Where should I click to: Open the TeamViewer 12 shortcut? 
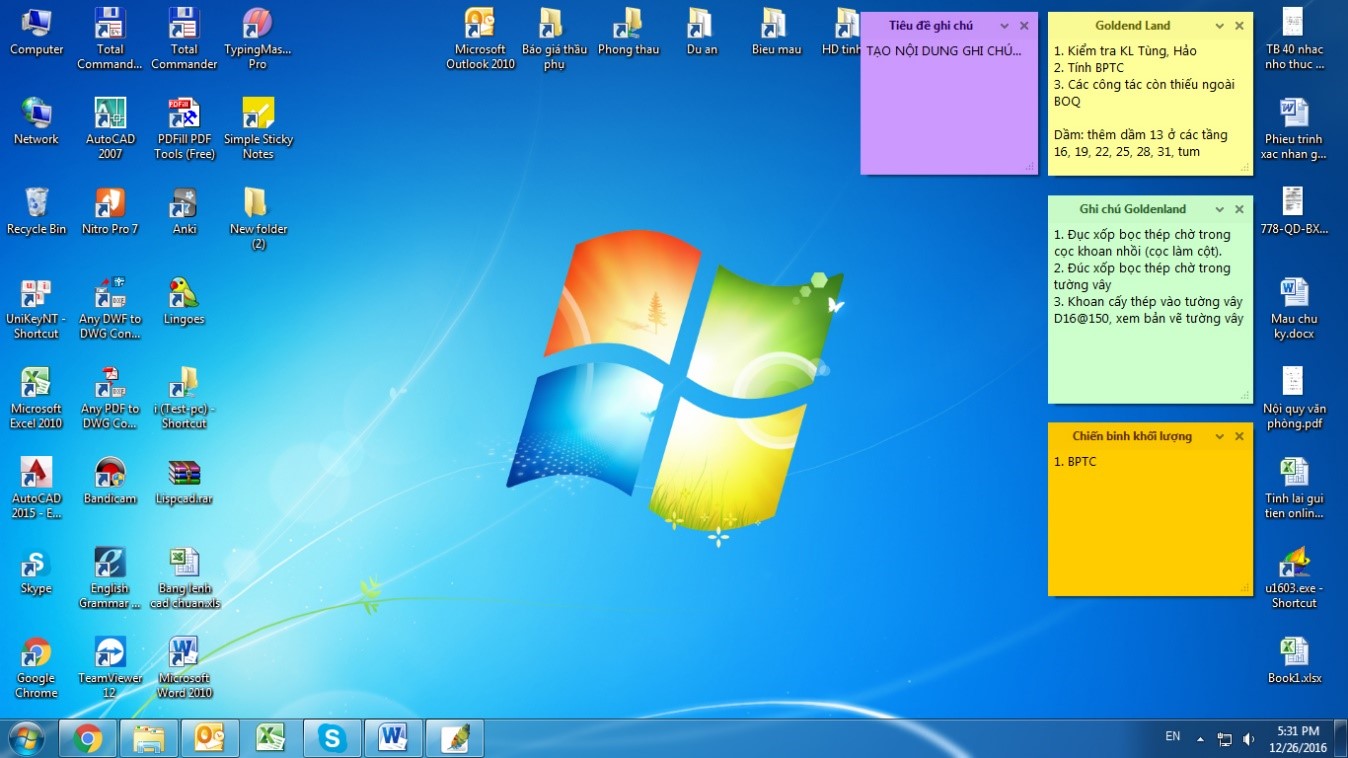(x=110, y=655)
